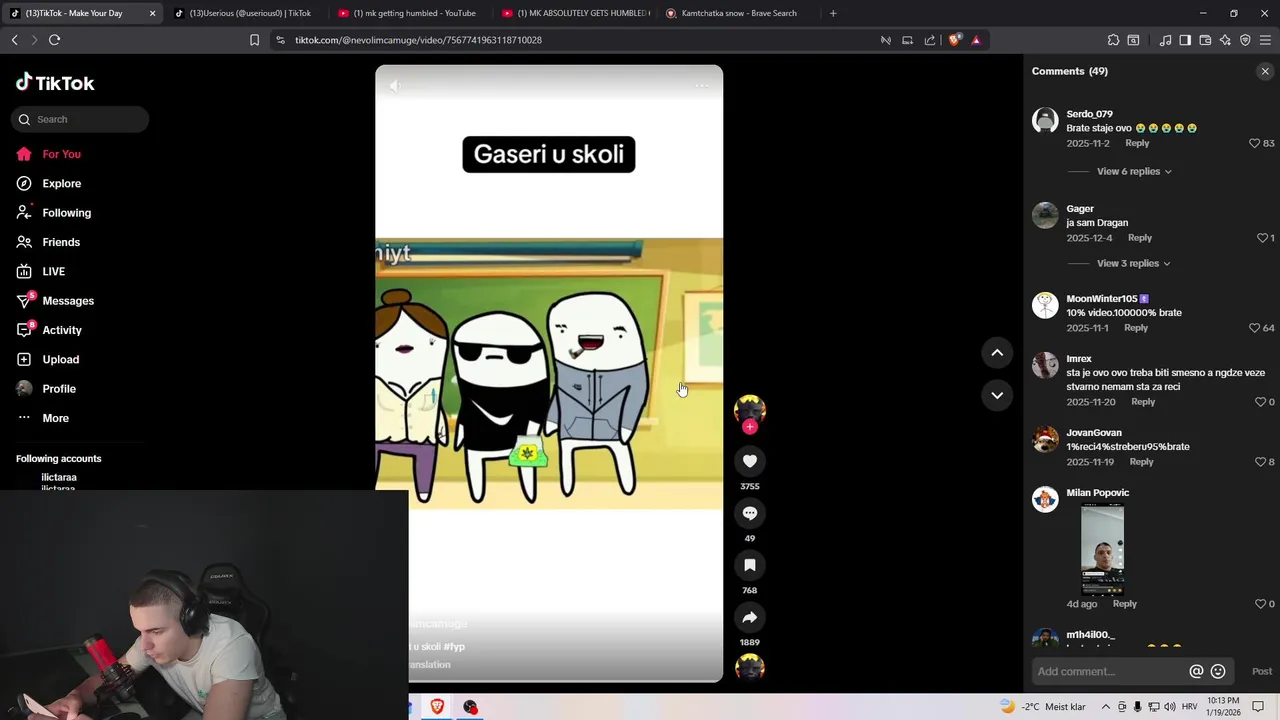The width and height of the screenshot is (1280, 720).
Task: Like Serdo_079's comment
Action: [1254, 143]
